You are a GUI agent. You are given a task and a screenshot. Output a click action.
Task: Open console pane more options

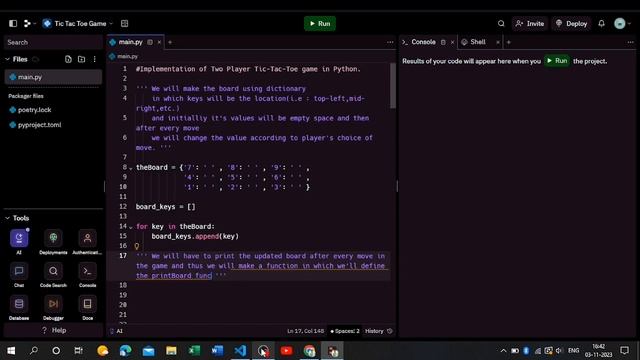click(x=630, y=42)
